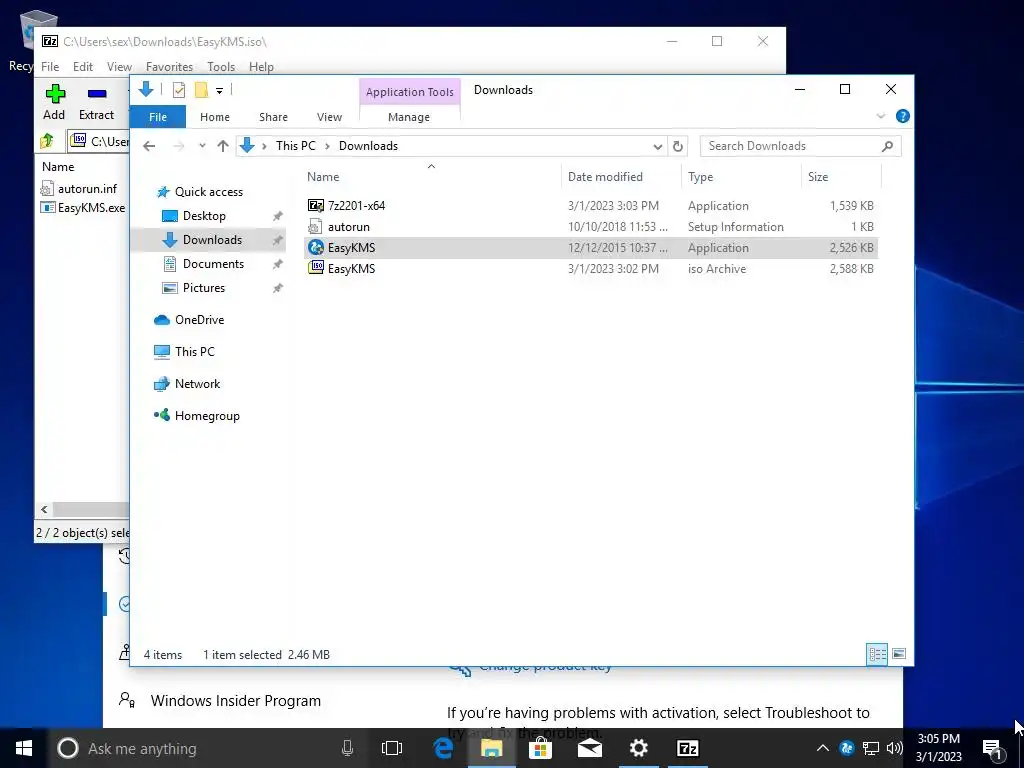Click the Up to This PC arrow
1024x768 pixels.
coord(223,146)
